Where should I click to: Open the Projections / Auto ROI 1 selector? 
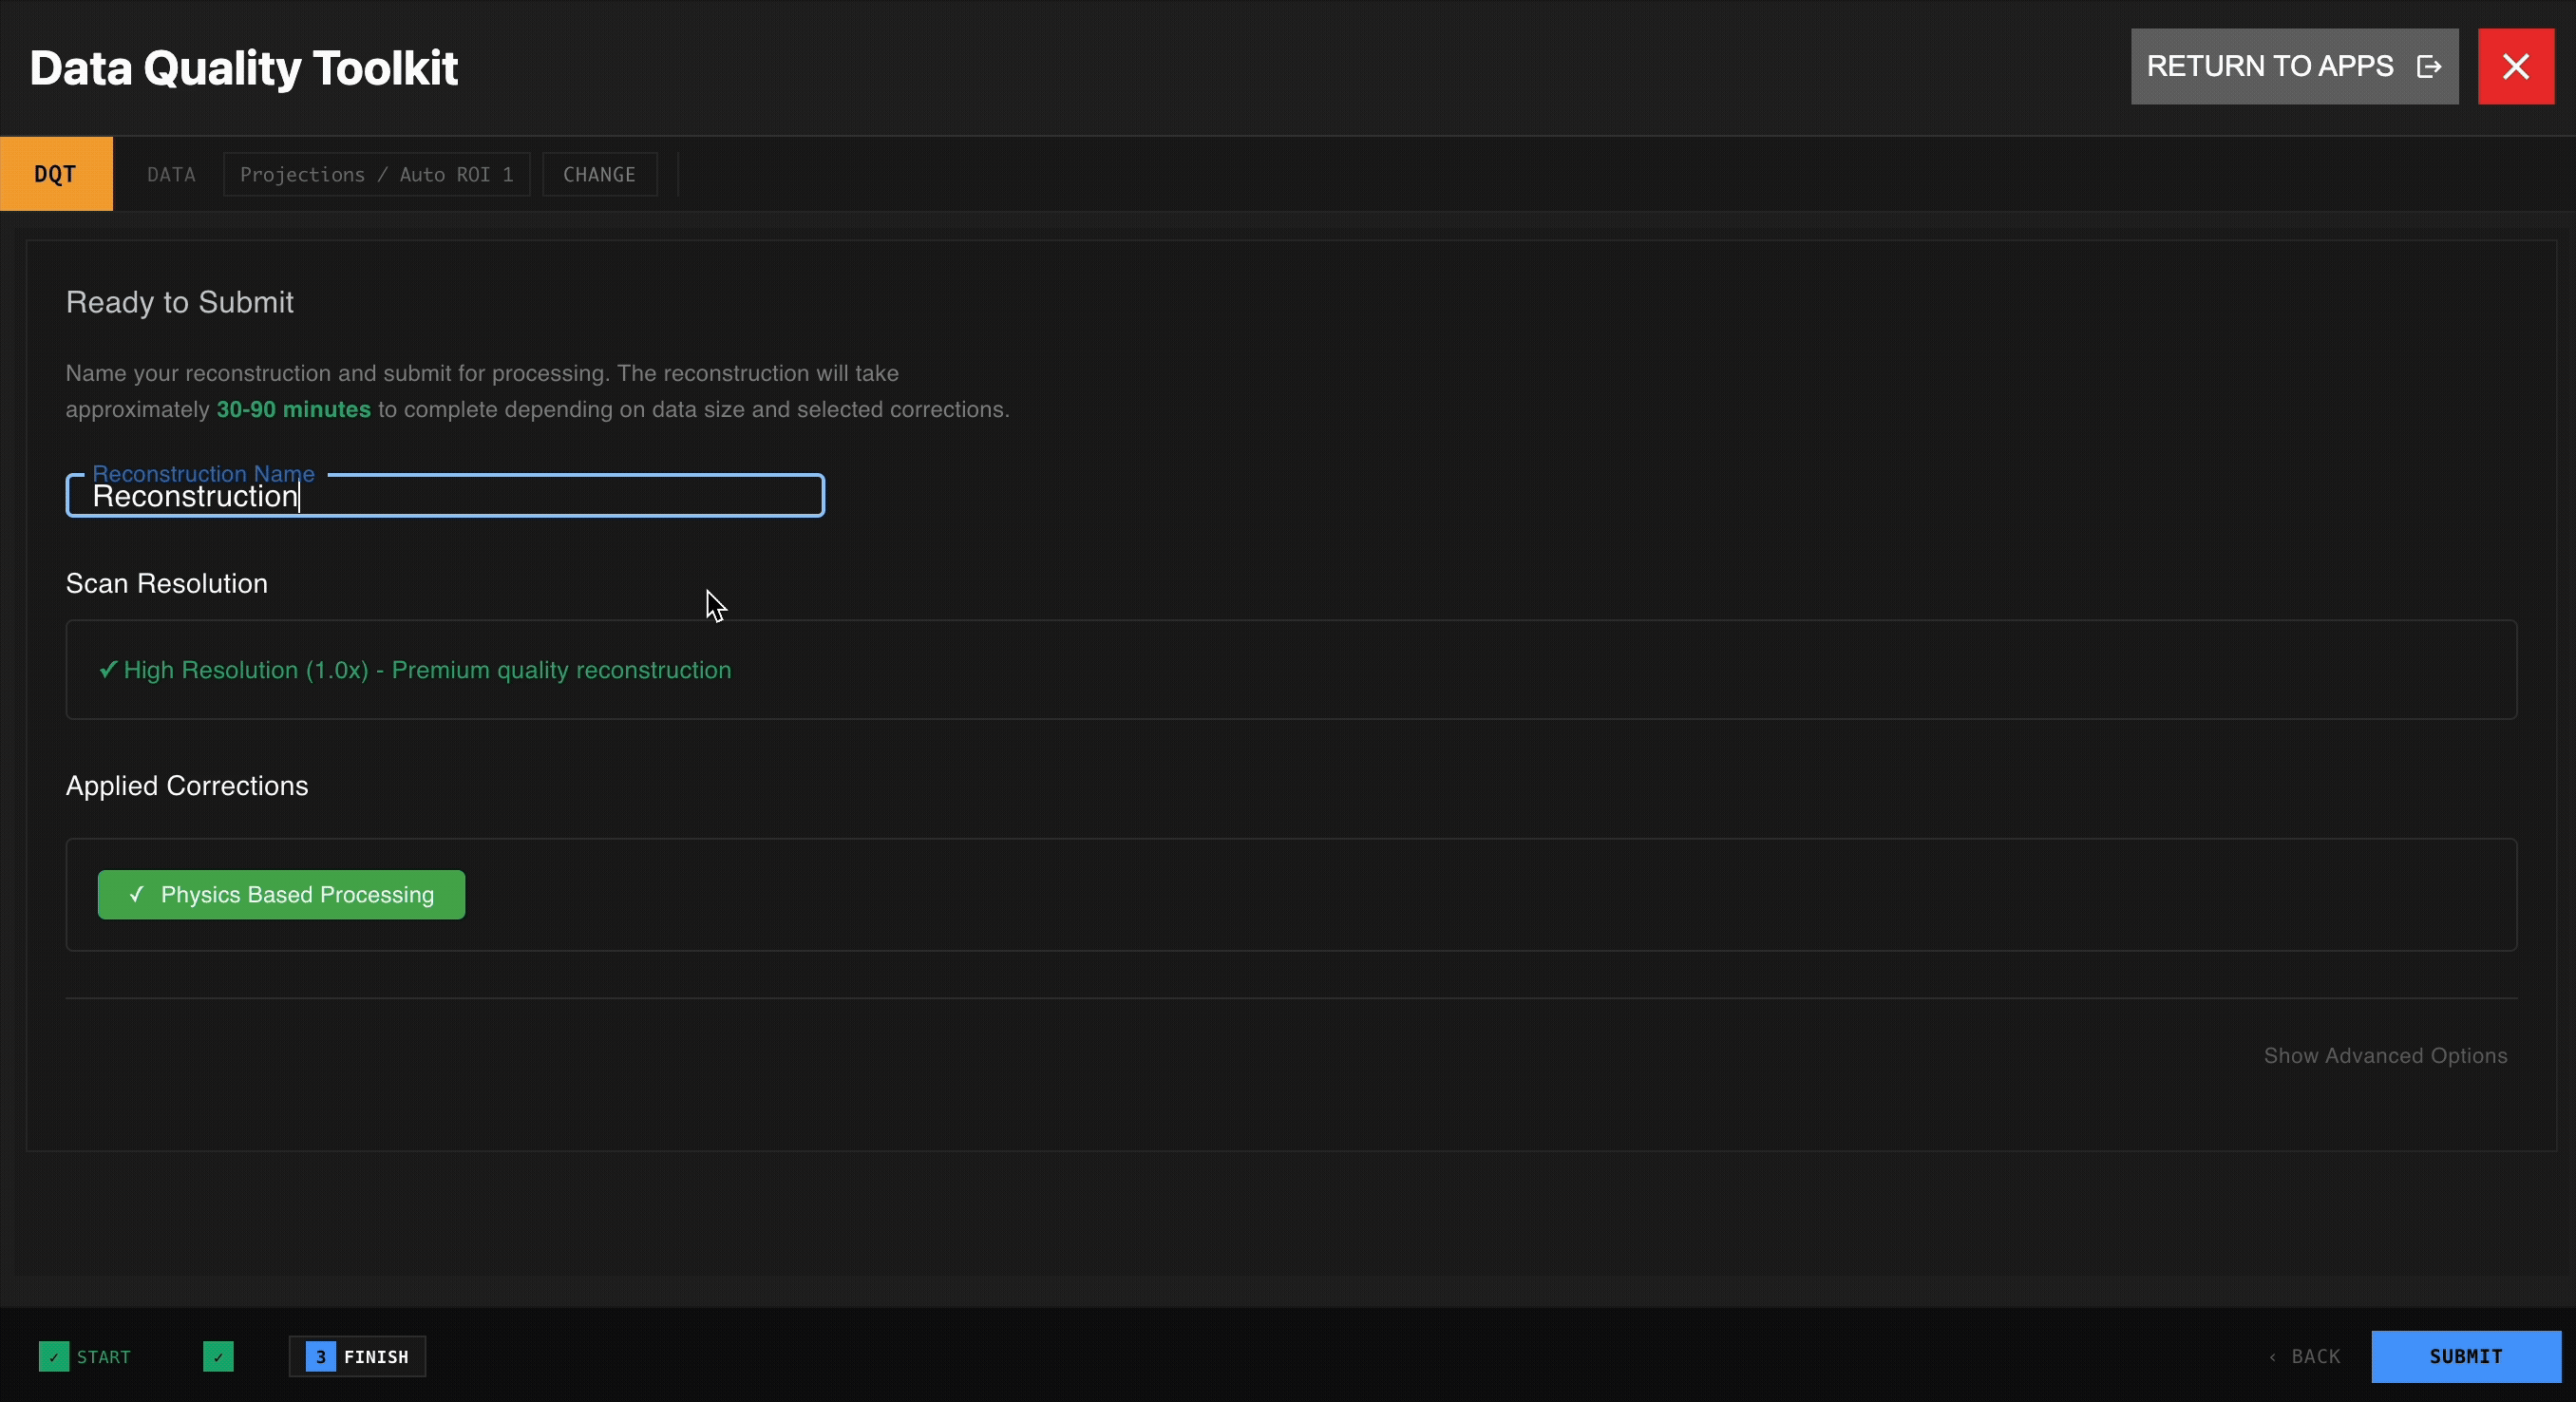[x=376, y=173]
